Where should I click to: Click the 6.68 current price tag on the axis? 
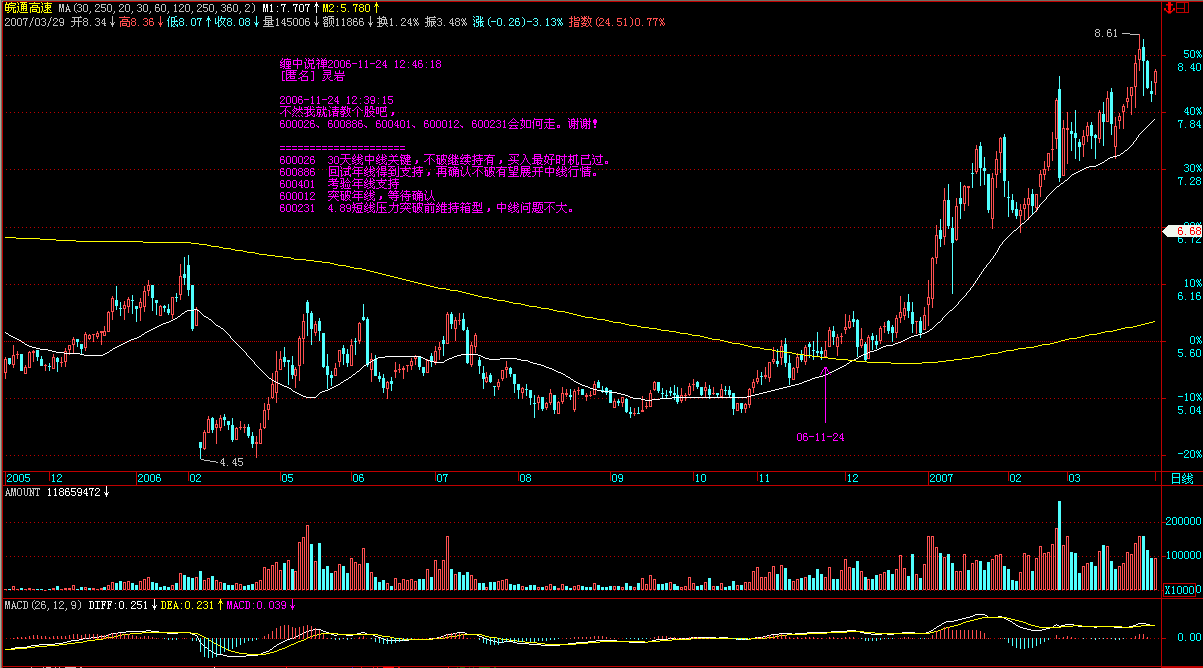[x=1183, y=231]
